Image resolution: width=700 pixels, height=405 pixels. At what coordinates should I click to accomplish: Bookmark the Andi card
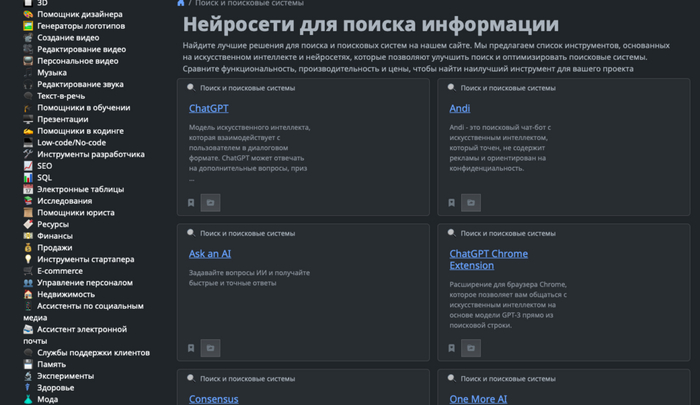tap(451, 203)
